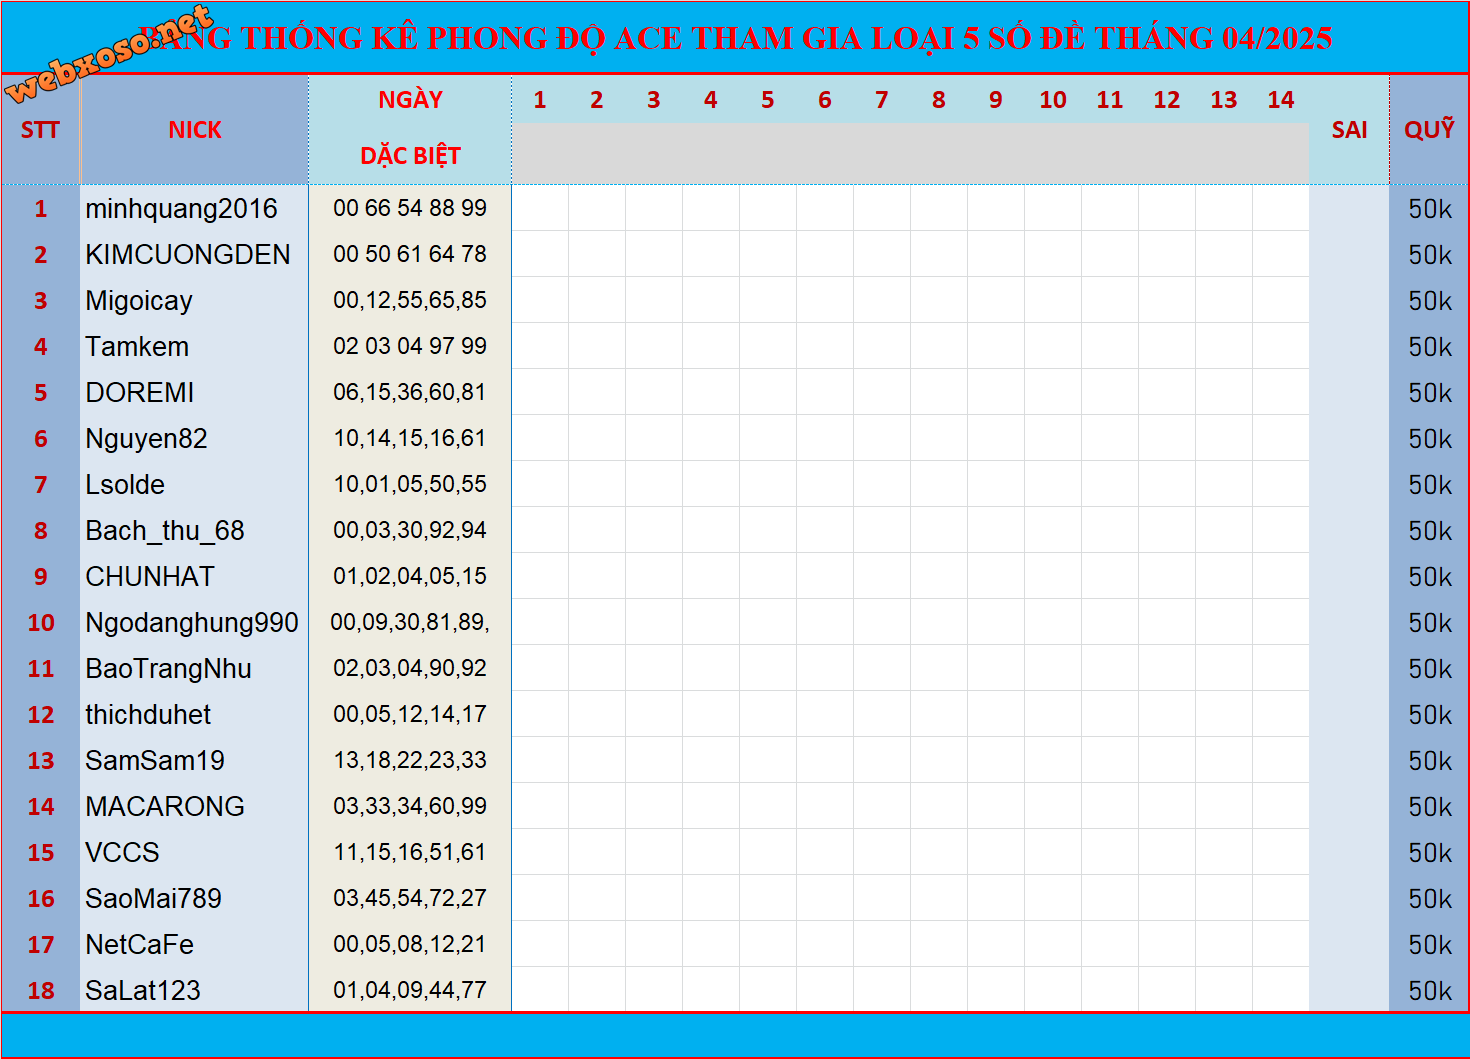Screen dimensions: 1470x1059
Task: Select nick Migoicay
Action: pos(139,301)
